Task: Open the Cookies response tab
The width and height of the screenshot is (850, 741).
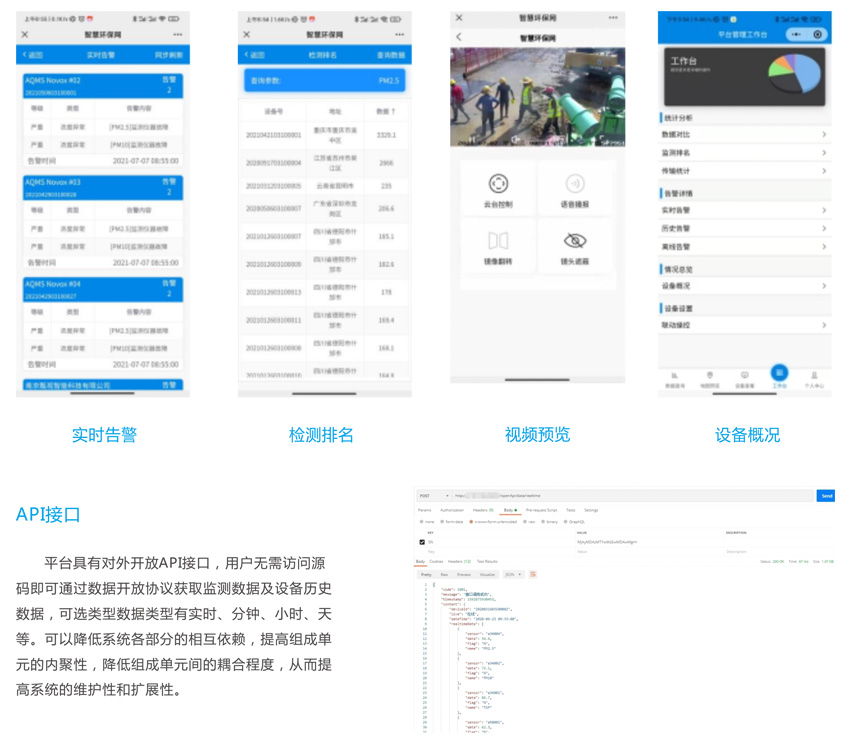Action: point(436,562)
